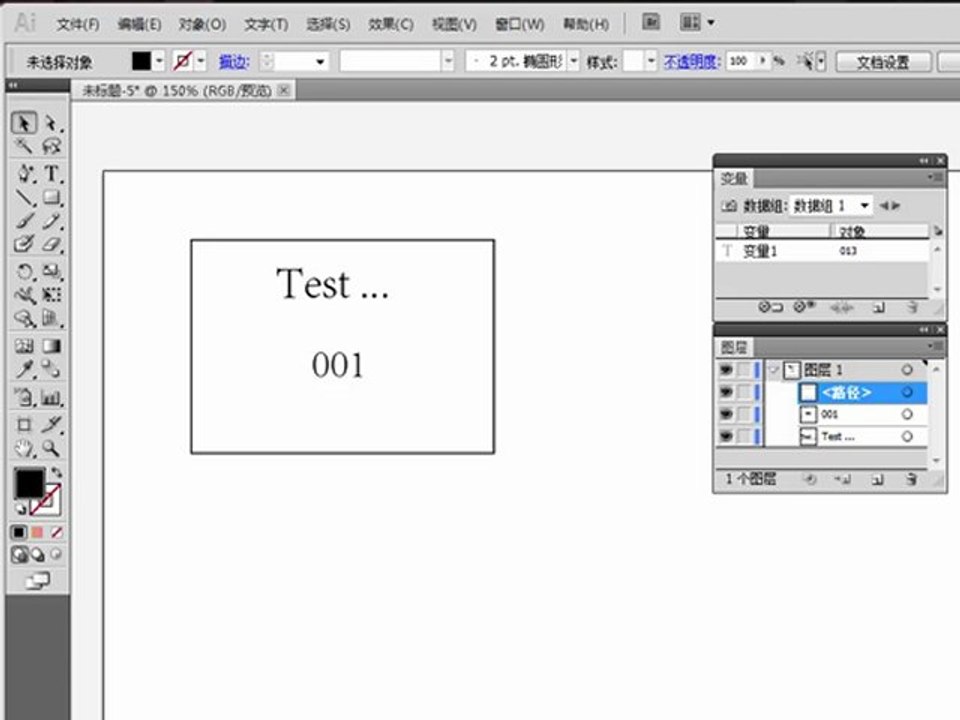Select the Direct Selection tool
Viewport: 960px width, 720px height.
(52, 123)
